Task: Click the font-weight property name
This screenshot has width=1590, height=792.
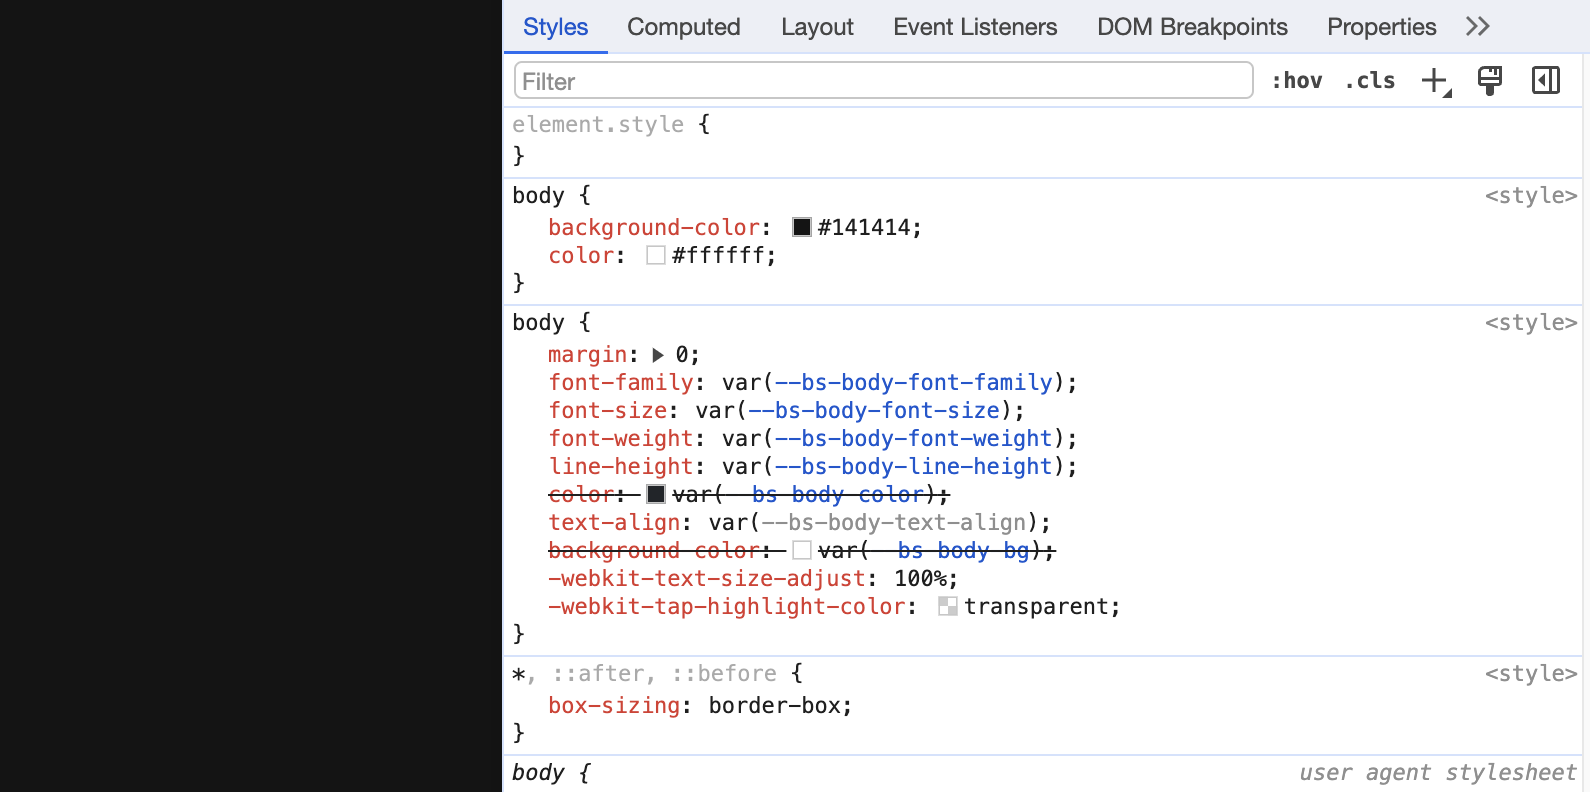Action: (621, 439)
